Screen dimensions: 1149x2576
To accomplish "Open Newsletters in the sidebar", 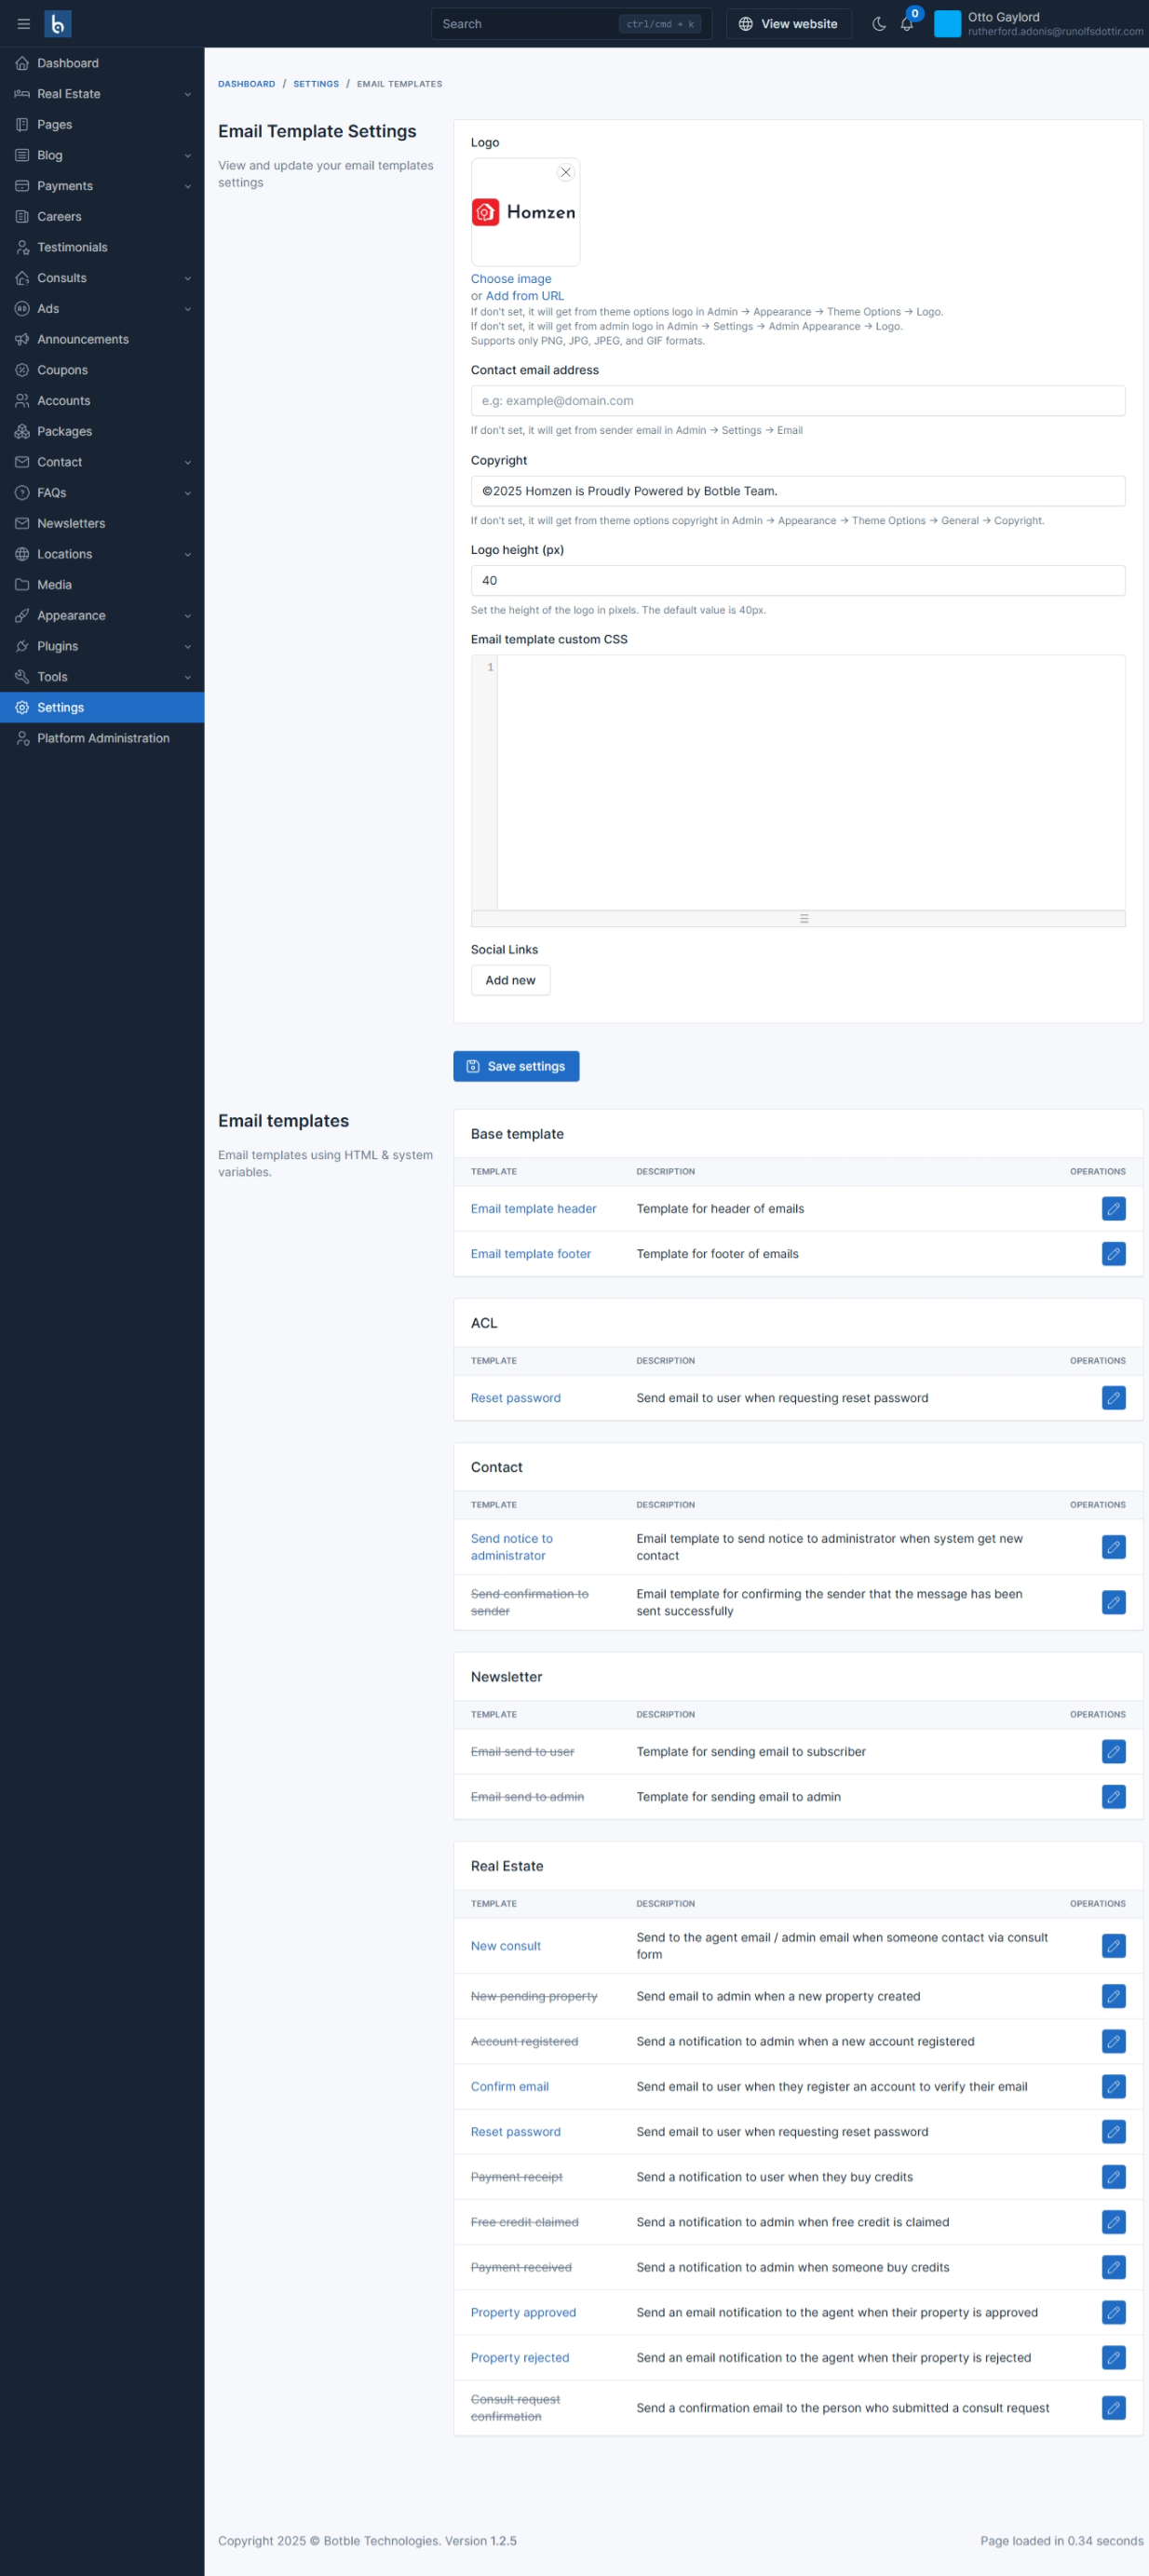I will 102,523.
